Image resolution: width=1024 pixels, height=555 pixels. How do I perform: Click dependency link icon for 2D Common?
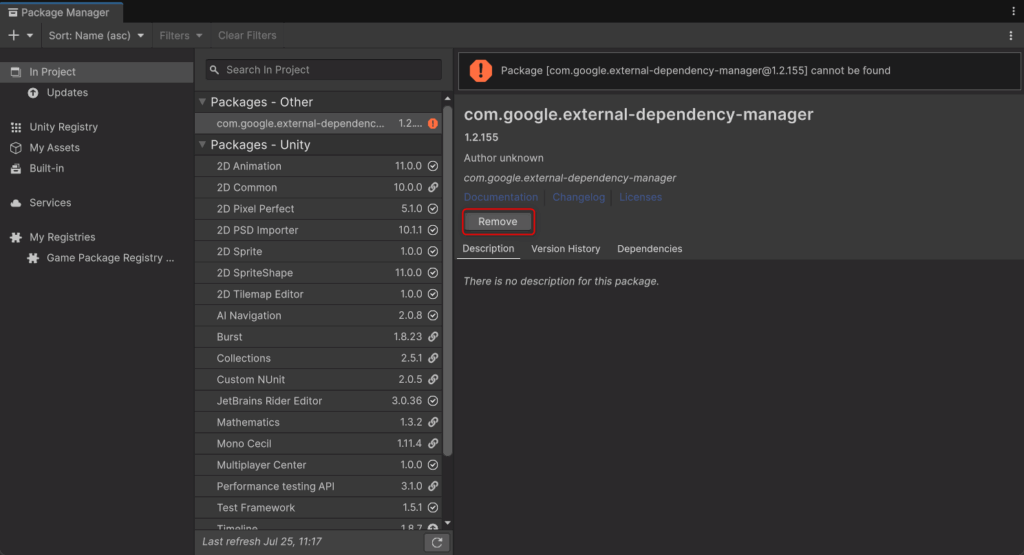click(x=433, y=187)
